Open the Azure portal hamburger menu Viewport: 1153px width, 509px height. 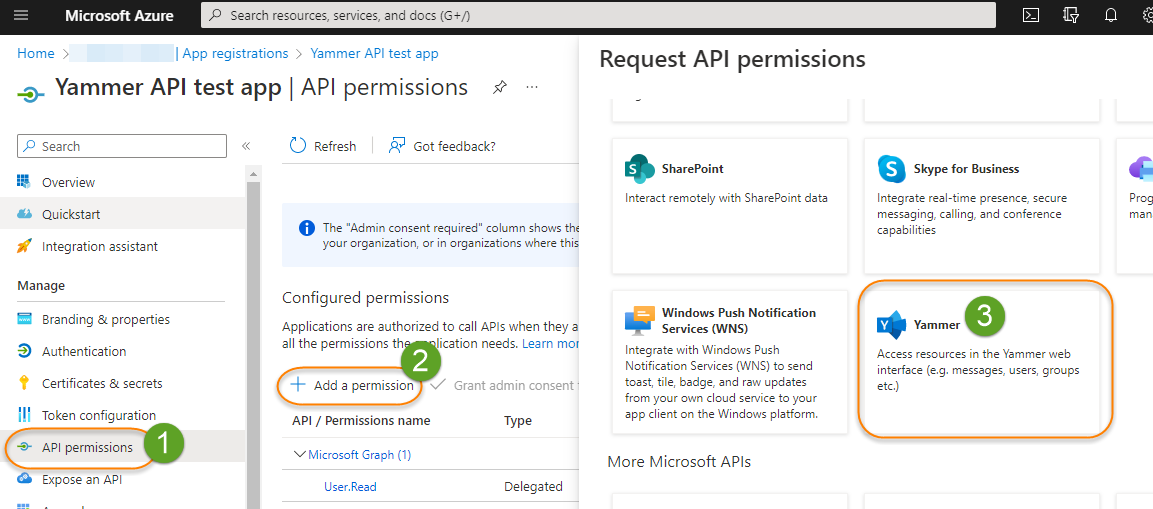pyautogui.click(x=21, y=15)
